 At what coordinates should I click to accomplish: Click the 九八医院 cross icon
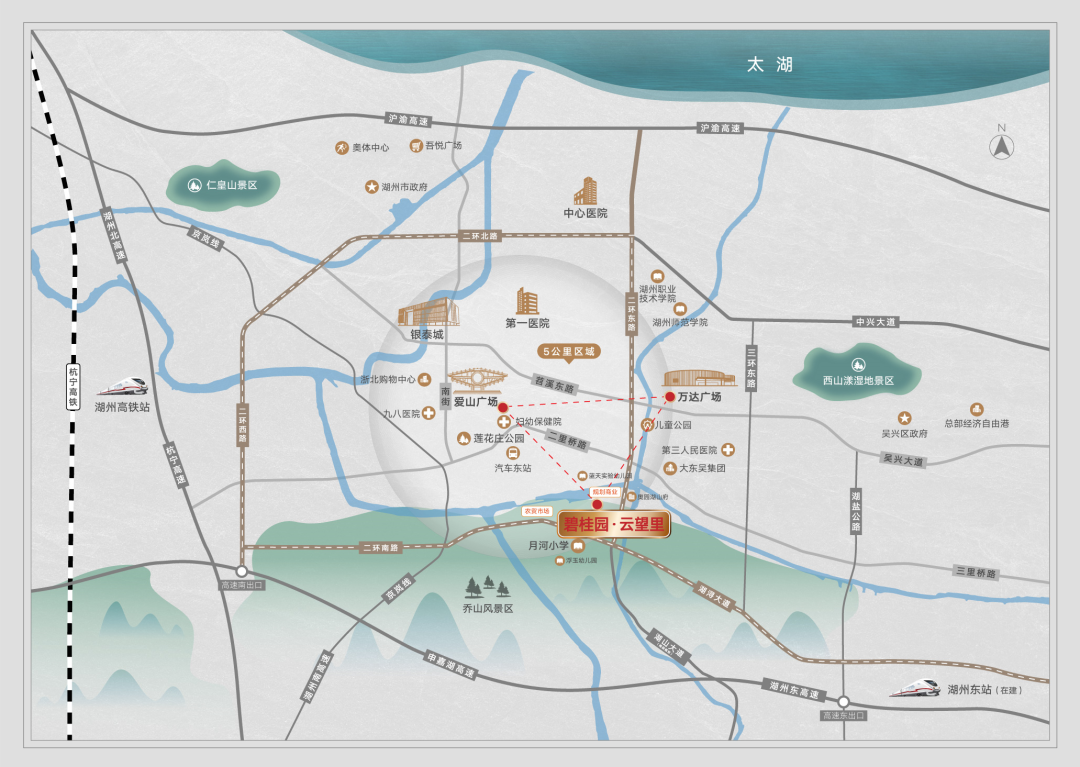(428, 413)
